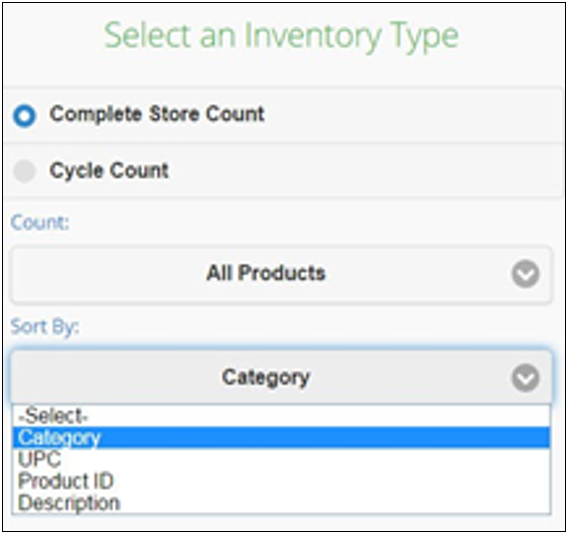Click the 'Cycle Count' label text
Viewport: 569px width, 535px height.
[109, 170]
